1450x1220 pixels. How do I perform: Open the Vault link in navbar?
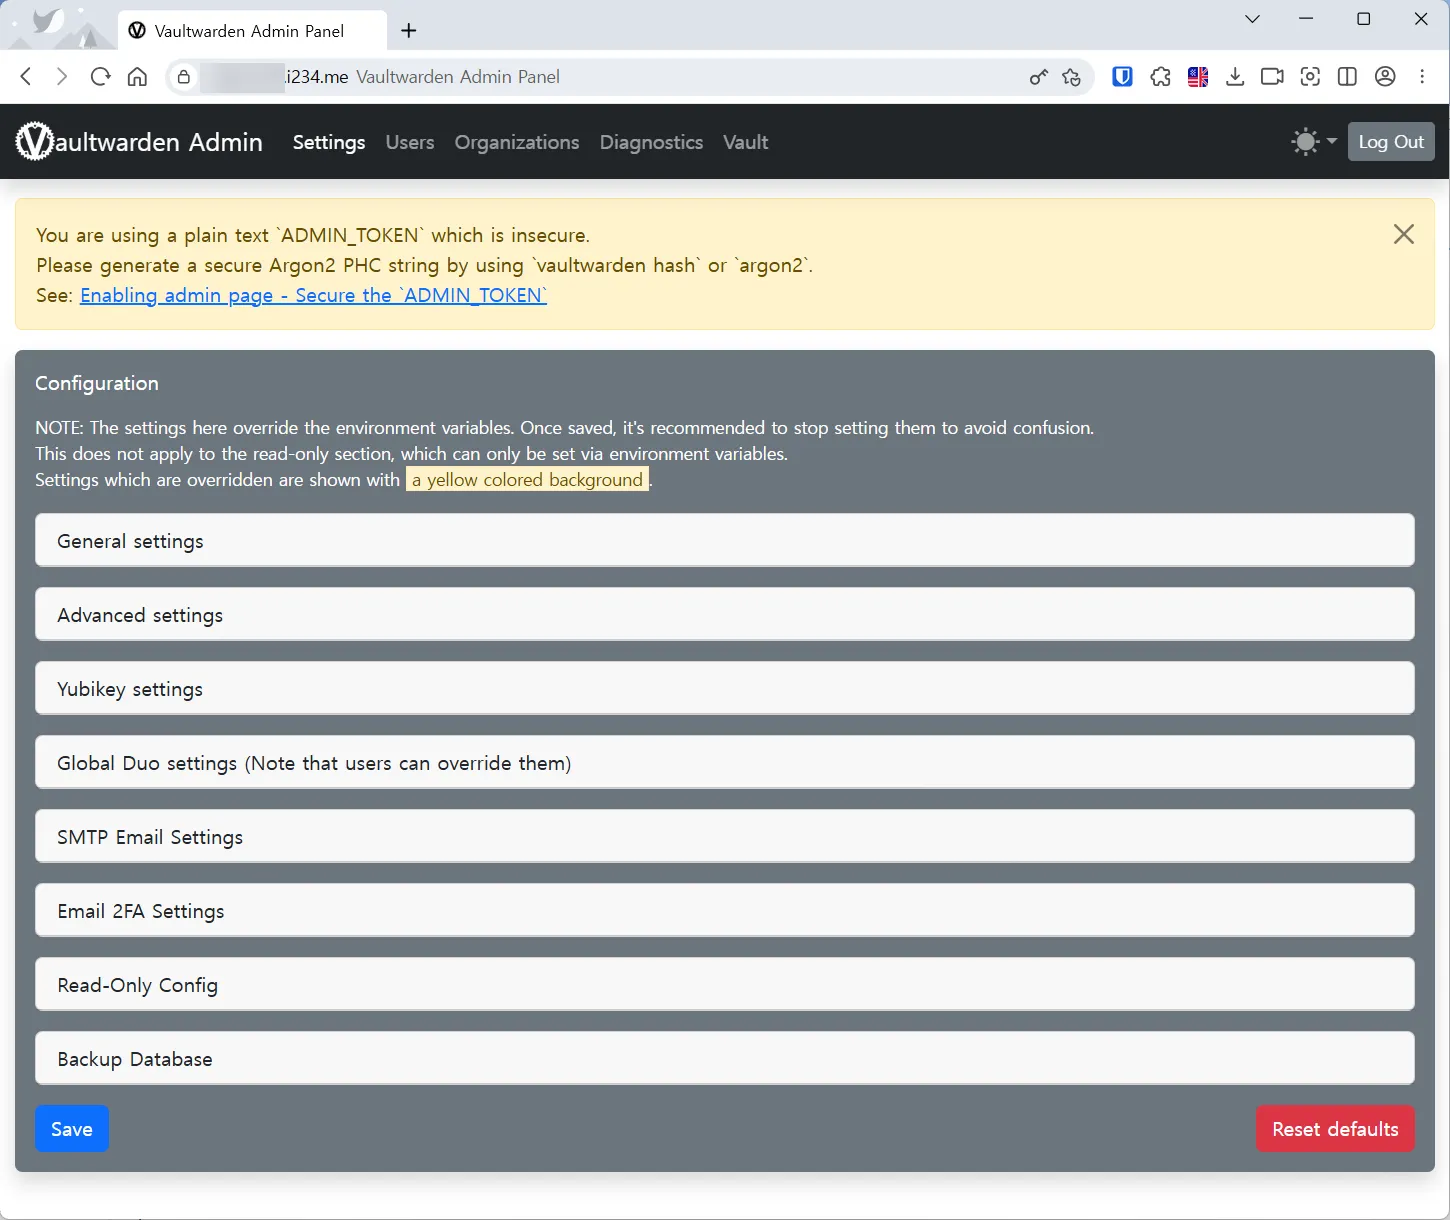pyautogui.click(x=746, y=142)
